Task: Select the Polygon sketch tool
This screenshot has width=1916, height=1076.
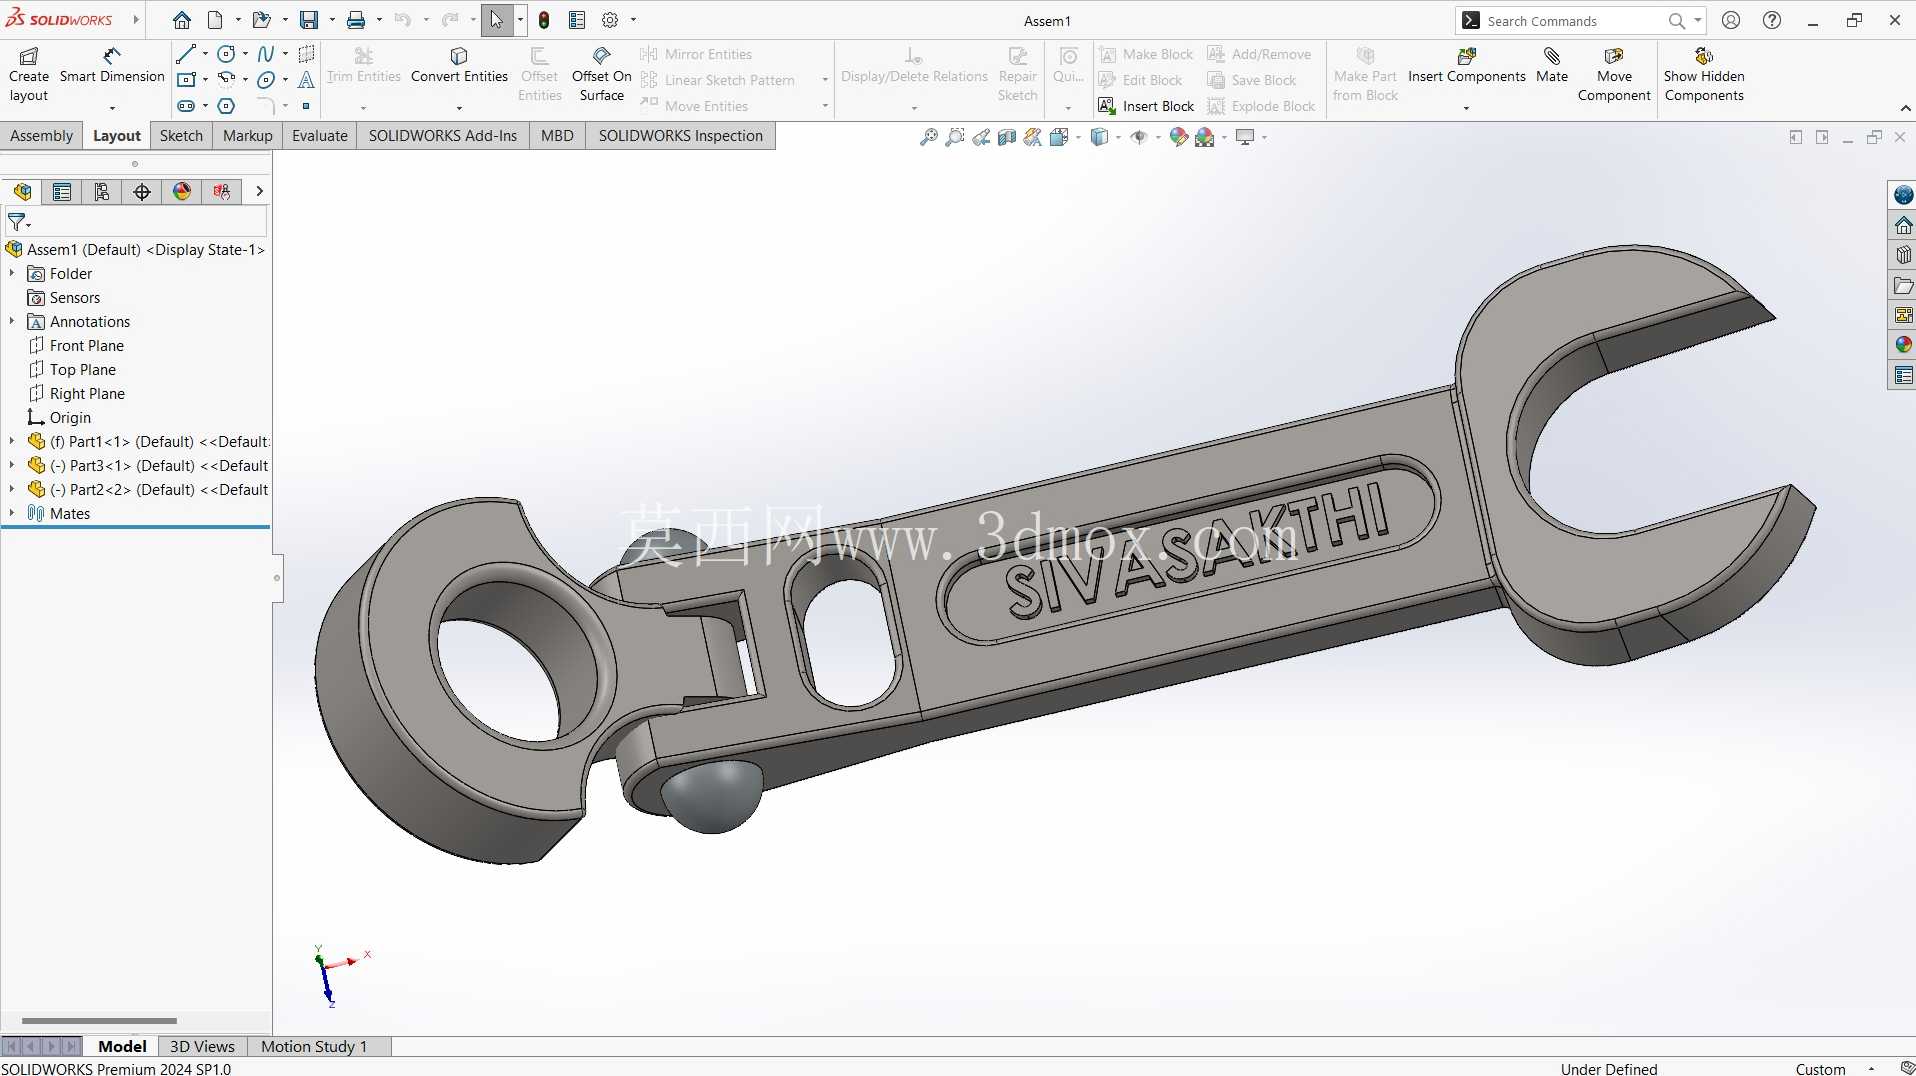Action: pos(227,106)
